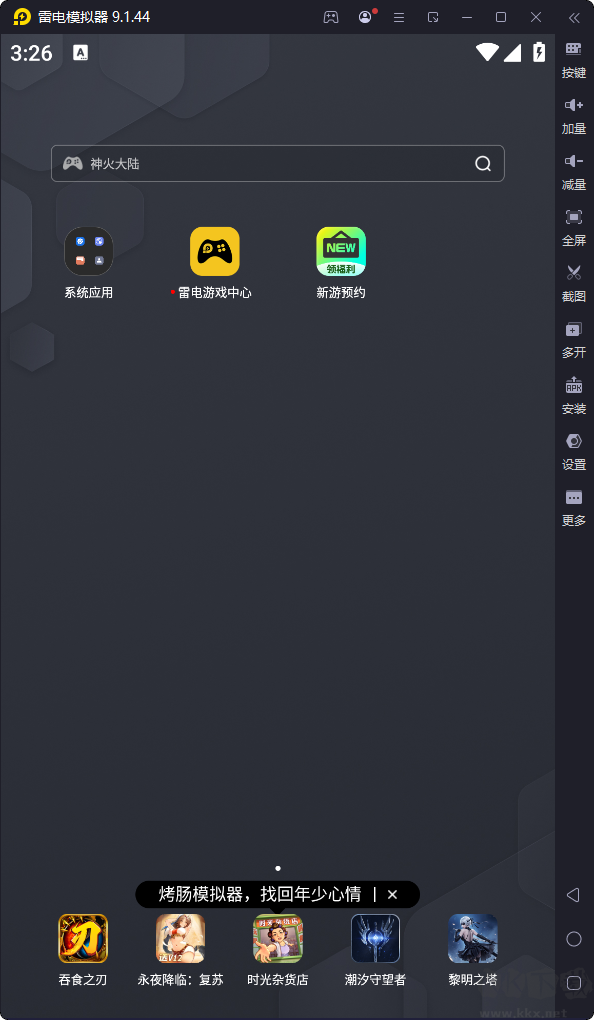This screenshot has width=594, height=1020.
Task: Increase volume with 加量 icon
Action: click(574, 115)
